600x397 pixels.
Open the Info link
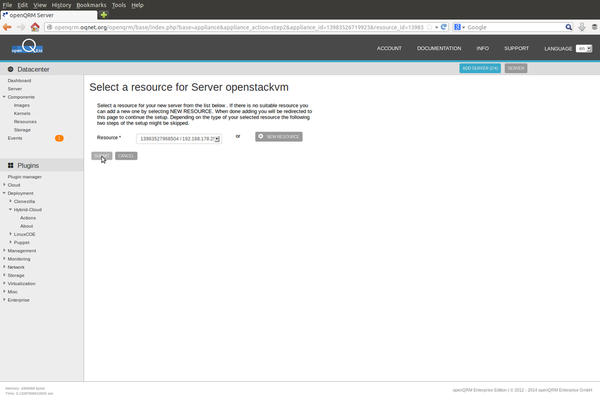483,48
